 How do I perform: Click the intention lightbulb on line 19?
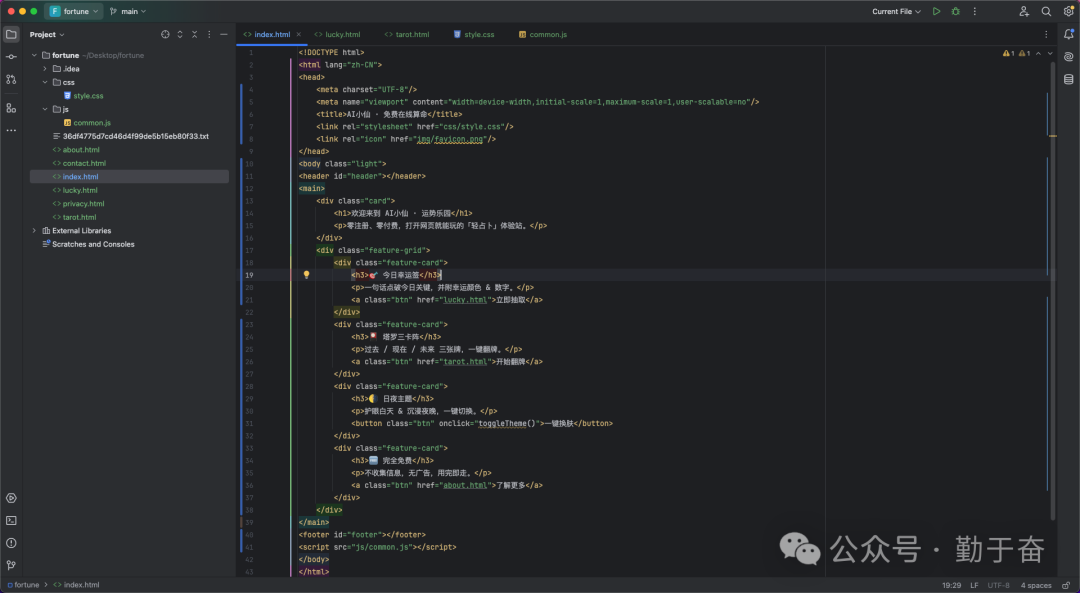point(307,275)
